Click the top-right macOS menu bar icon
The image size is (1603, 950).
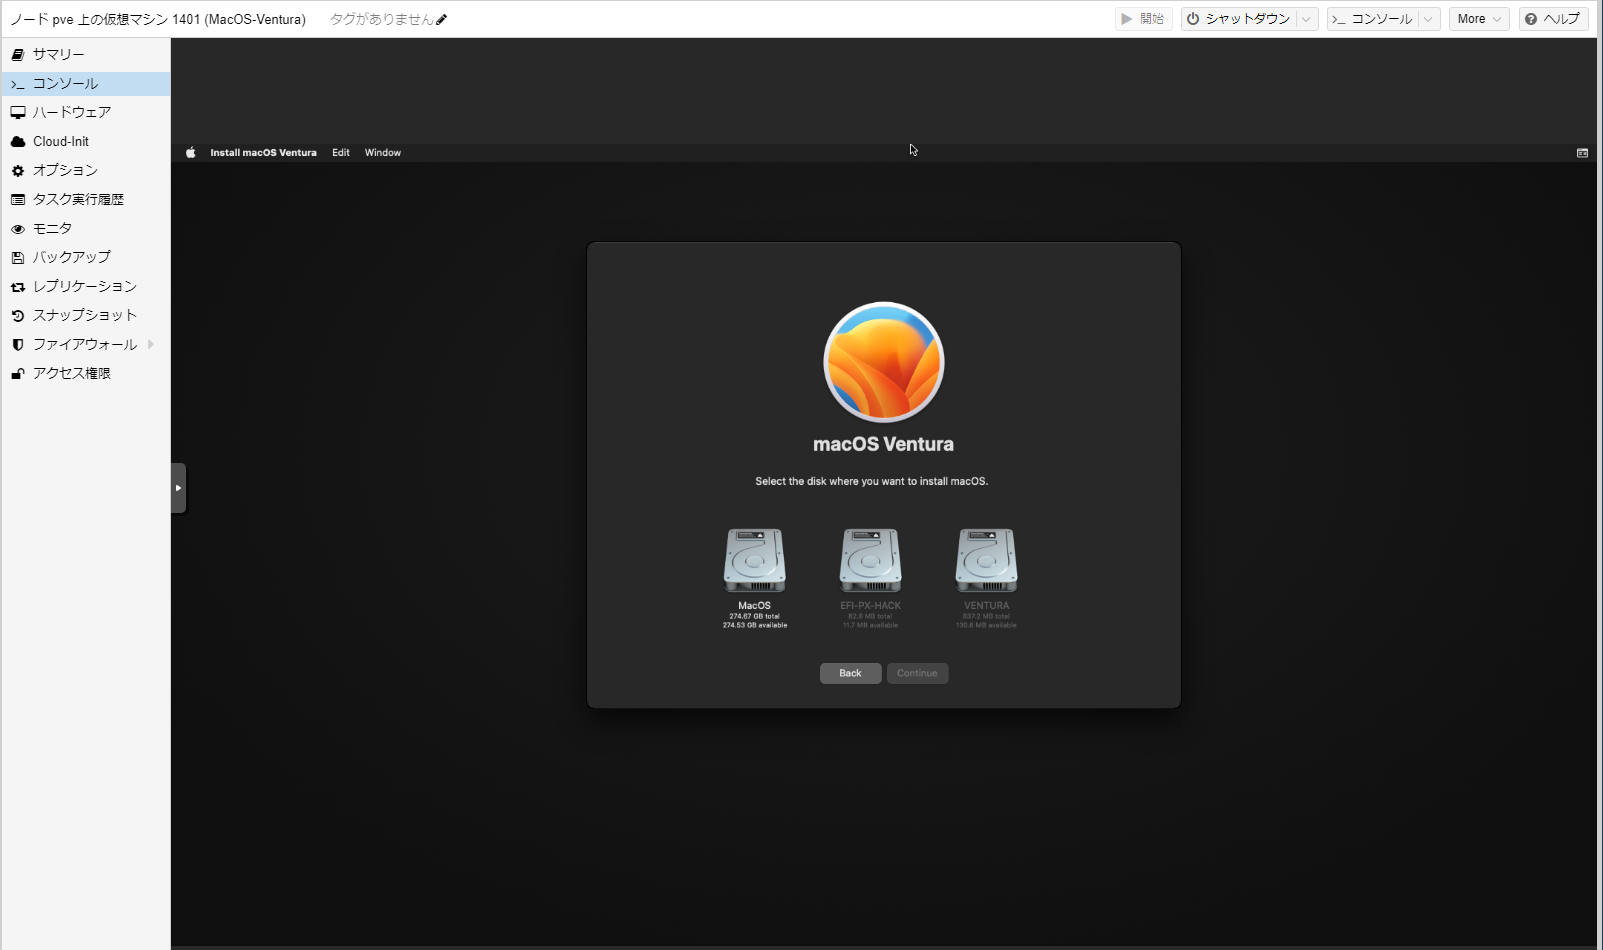(x=1582, y=153)
